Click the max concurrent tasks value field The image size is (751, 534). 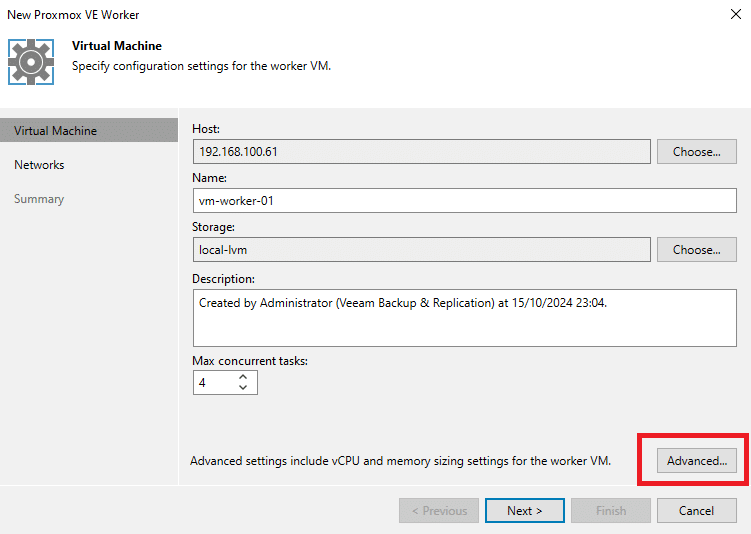[x=215, y=383]
